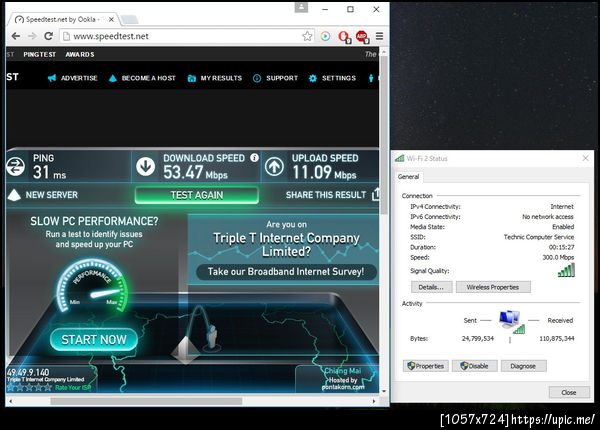The width and height of the screenshot is (600, 430).
Task: Click the Disable adapter button
Action: coord(474,366)
